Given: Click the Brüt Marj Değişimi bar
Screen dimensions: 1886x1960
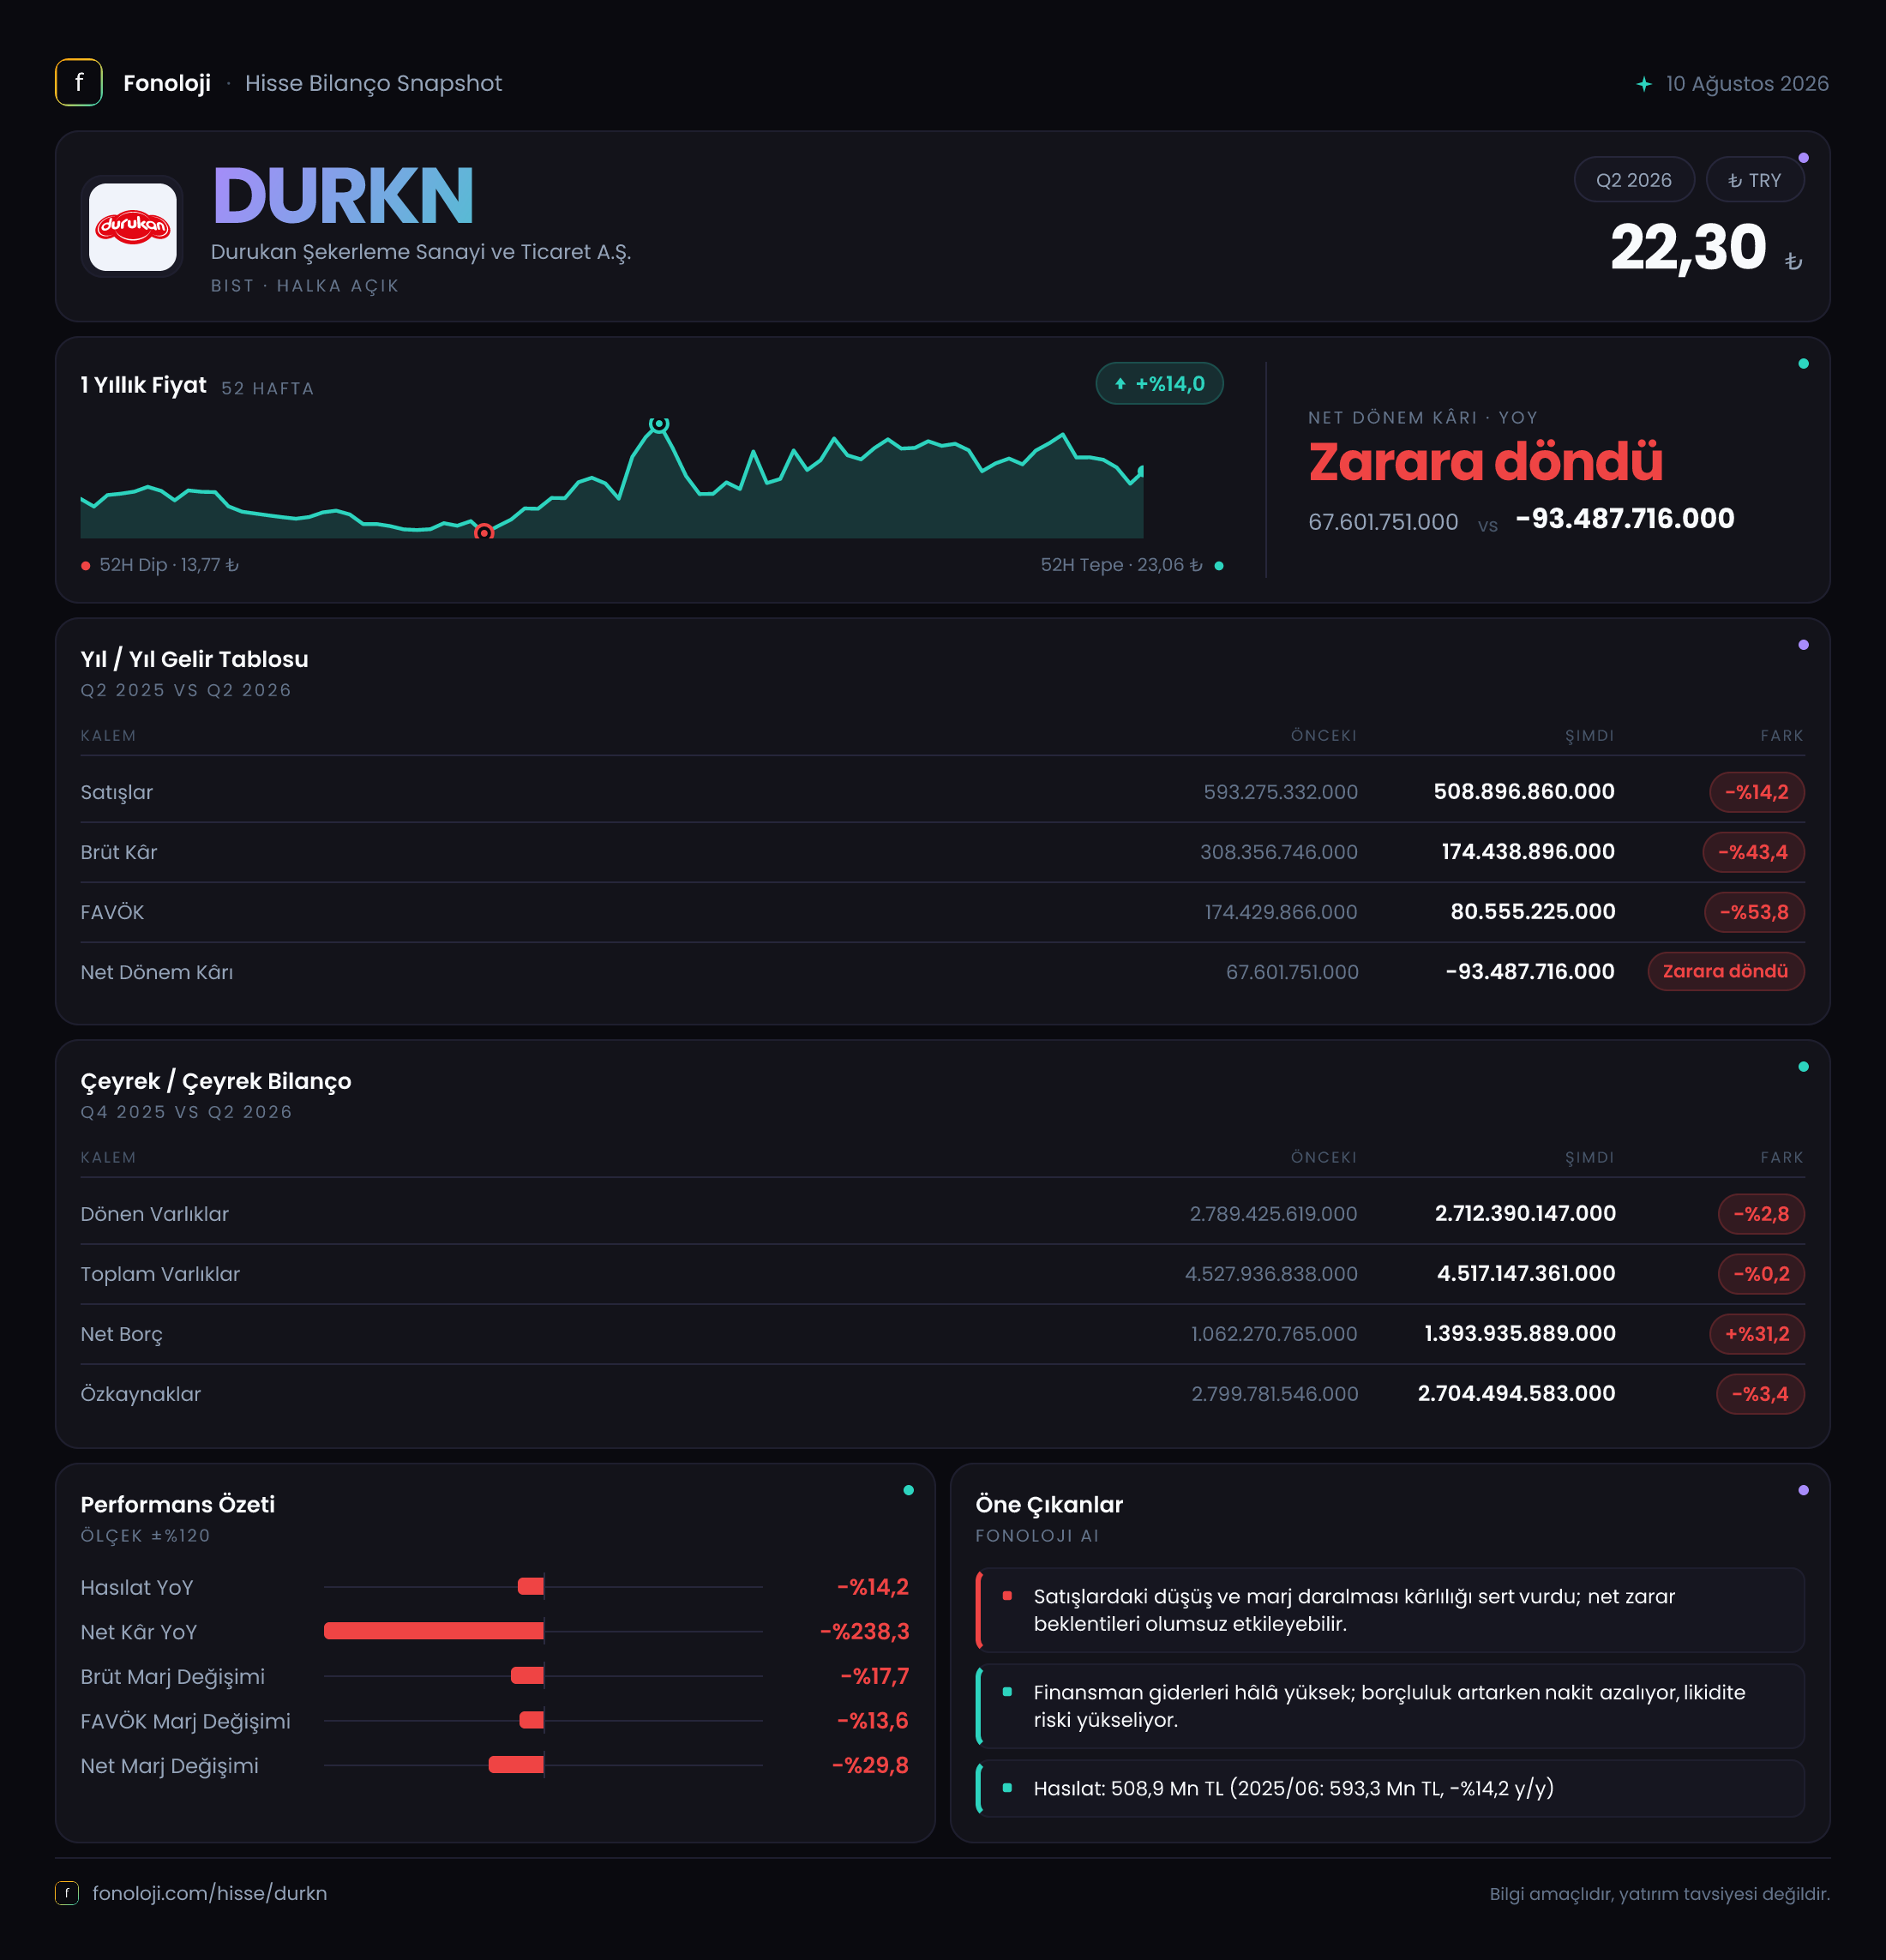Looking at the screenshot, I should coord(527,1675).
